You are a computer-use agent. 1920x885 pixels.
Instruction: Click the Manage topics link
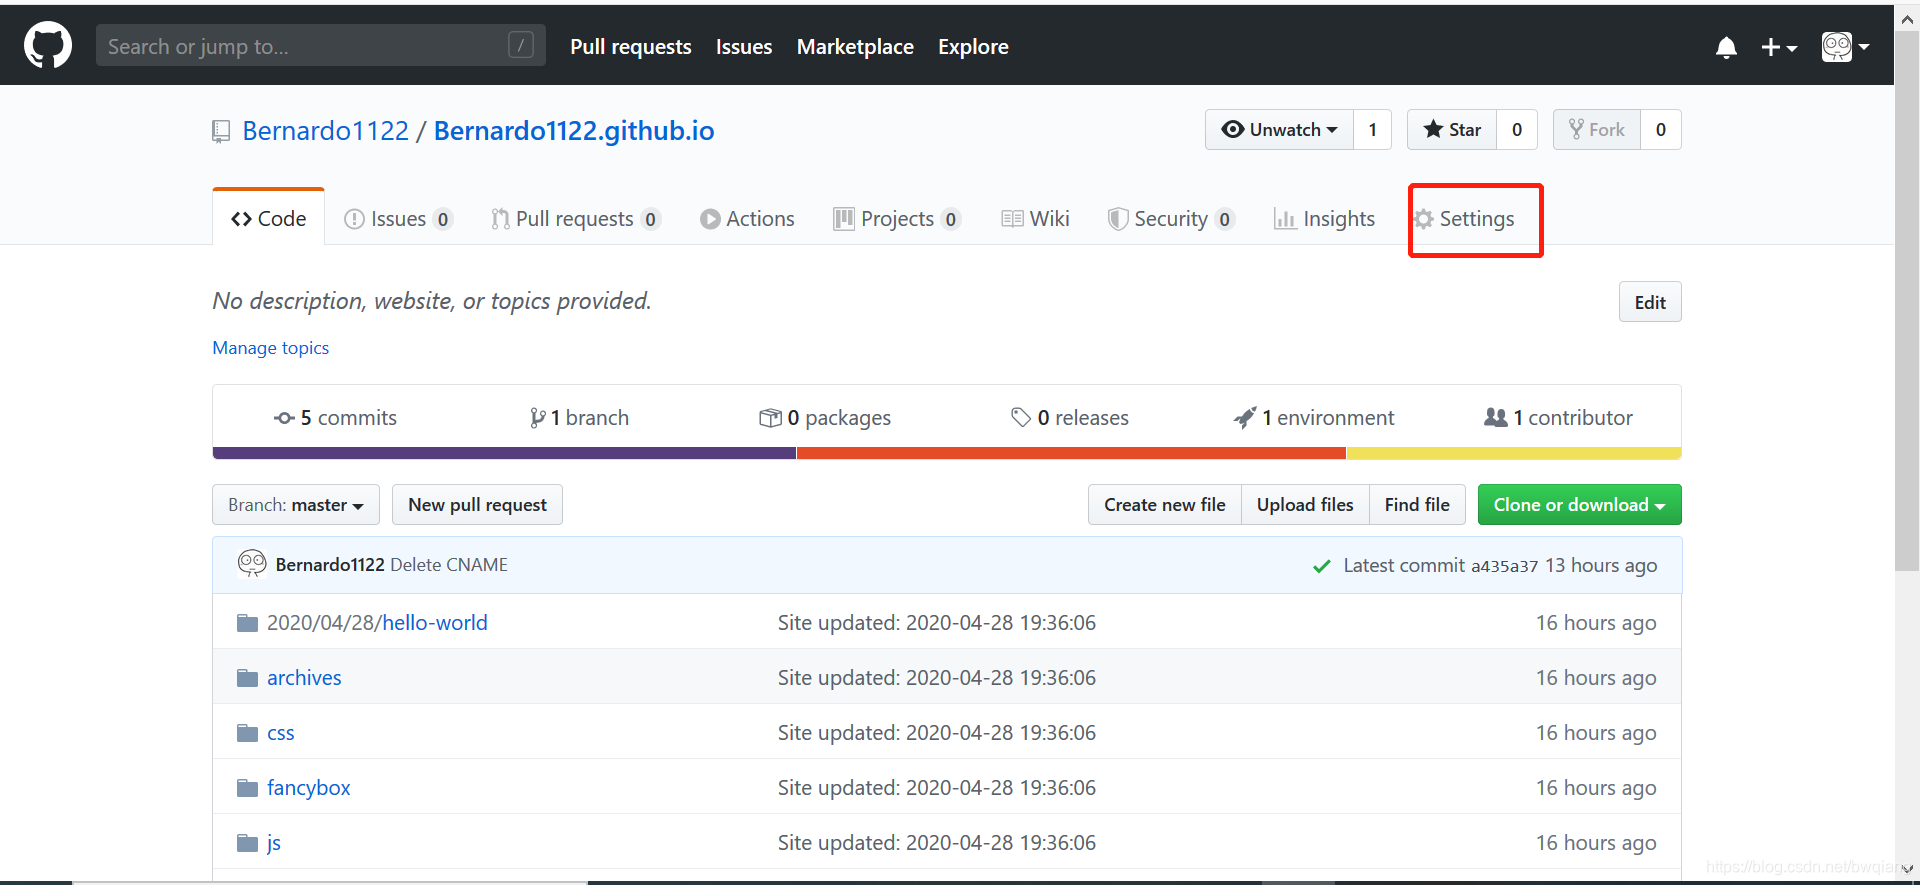[270, 348]
